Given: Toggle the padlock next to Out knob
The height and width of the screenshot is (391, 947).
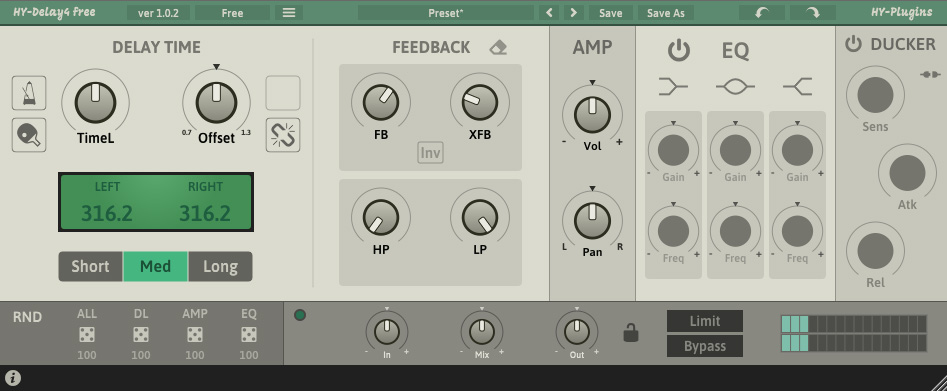Looking at the screenshot, I should tap(631, 332).
